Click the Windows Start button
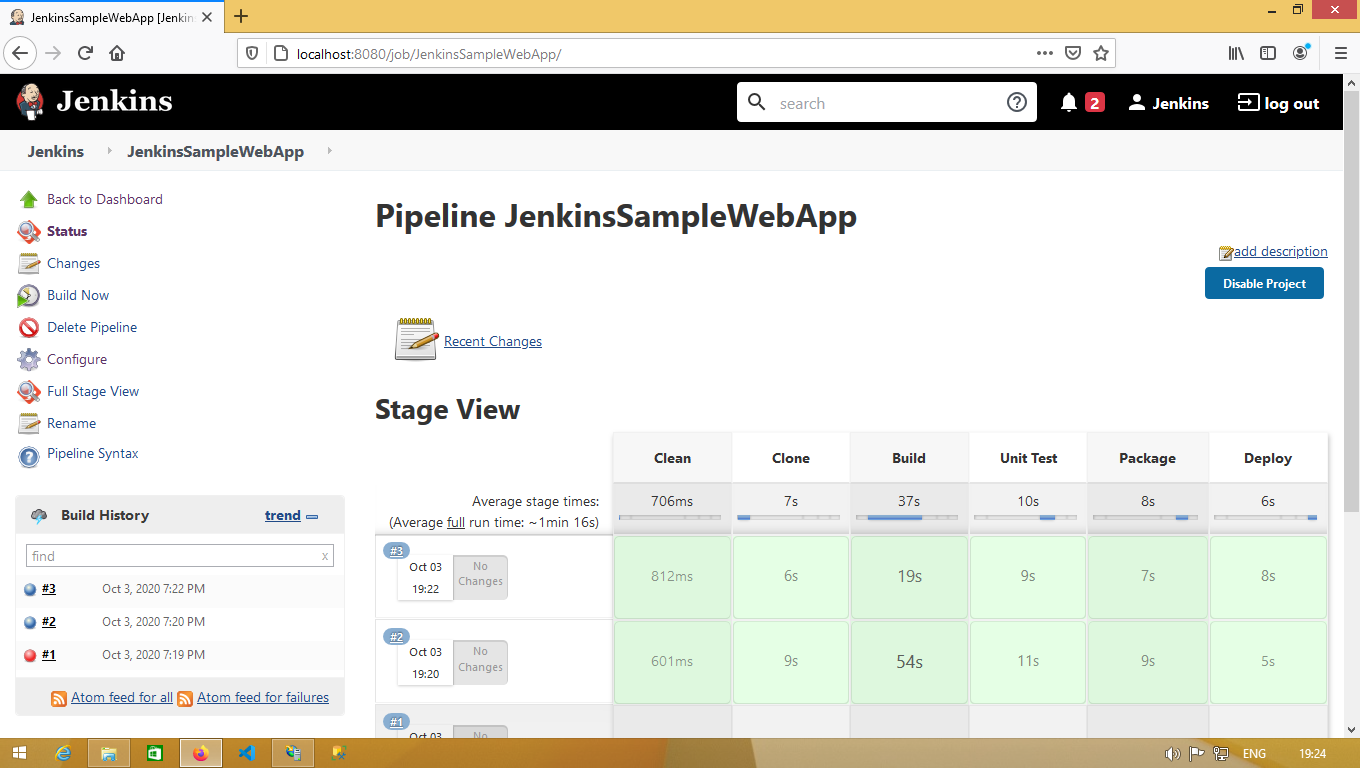Viewport: 1360px width, 768px height. pyautogui.click(x=20, y=753)
